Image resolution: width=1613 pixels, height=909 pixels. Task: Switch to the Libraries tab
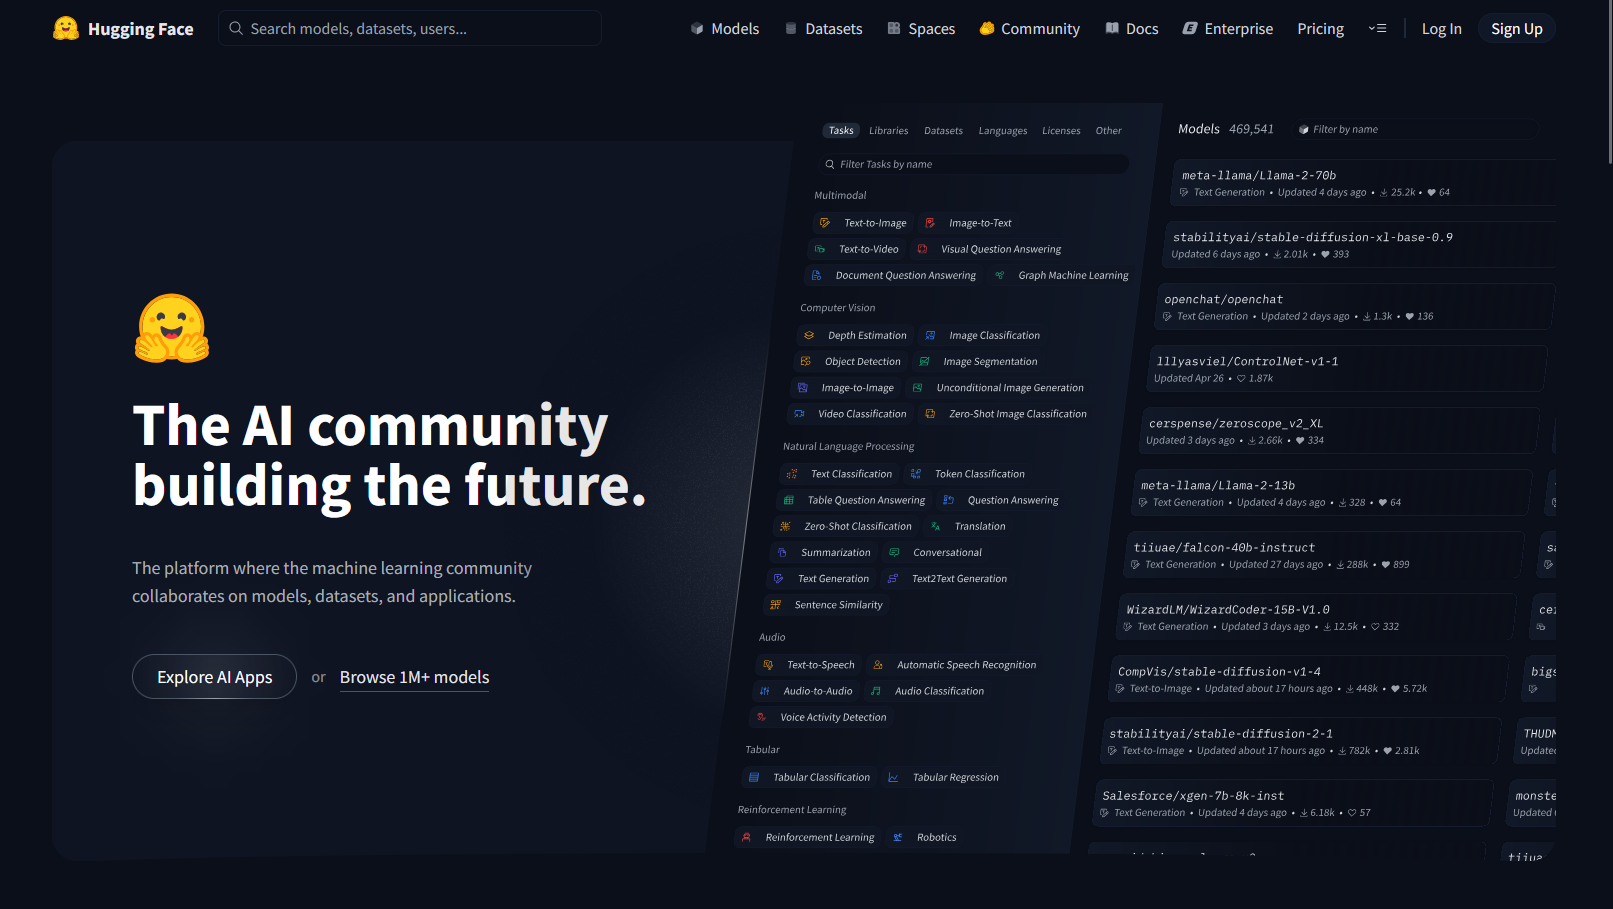coord(888,131)
